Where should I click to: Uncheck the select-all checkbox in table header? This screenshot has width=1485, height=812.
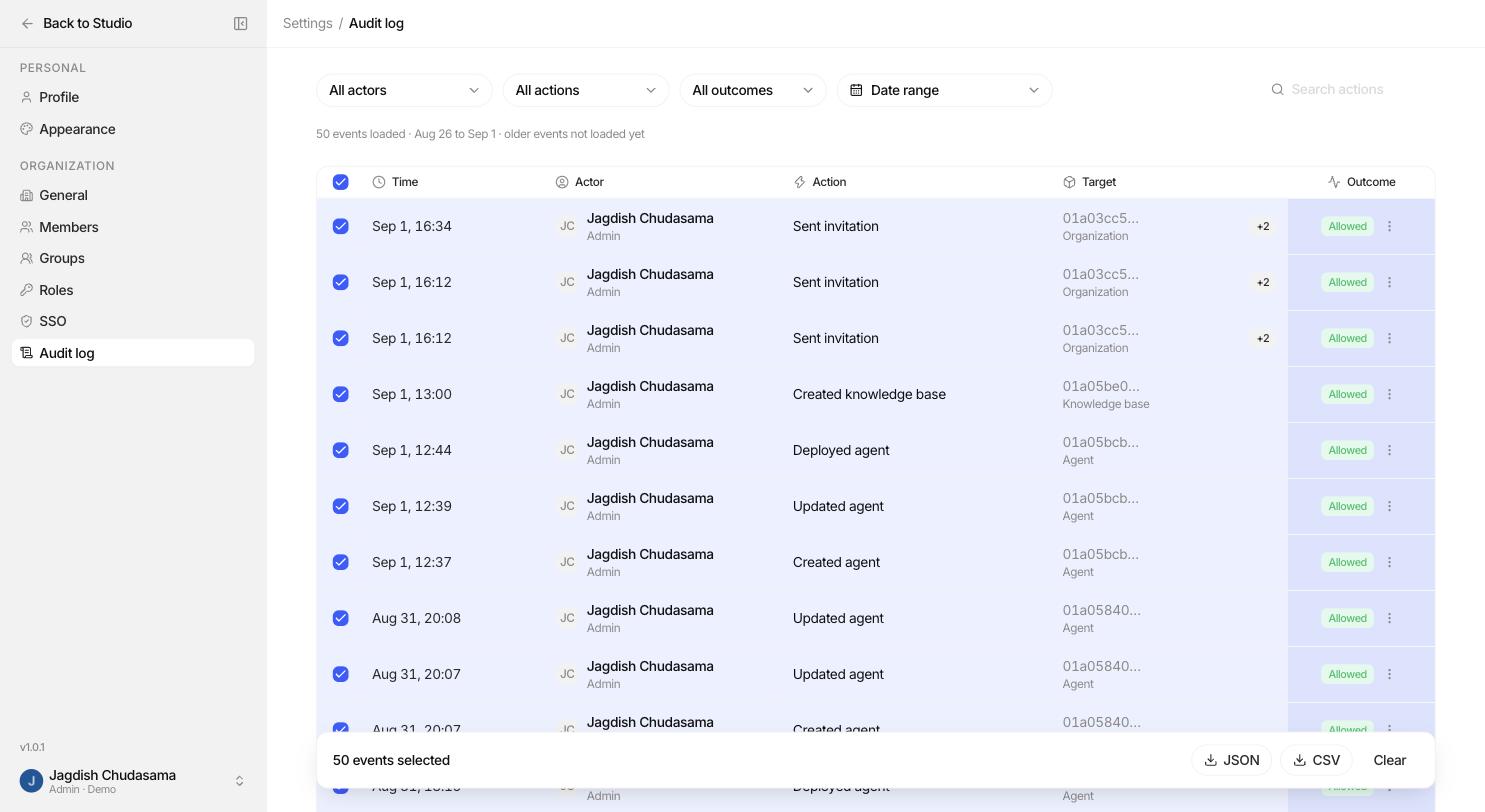341,182
